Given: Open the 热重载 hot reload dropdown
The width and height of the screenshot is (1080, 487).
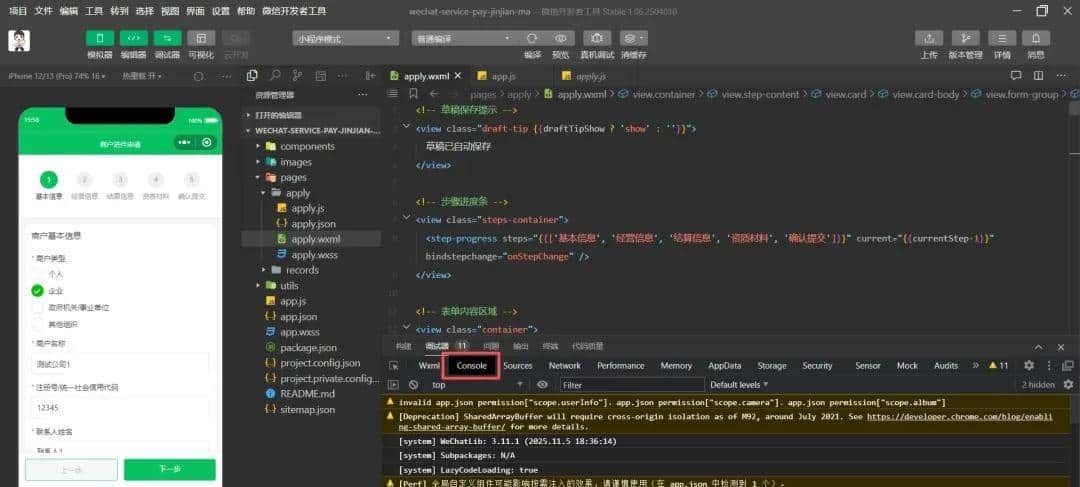Looking at the screenshot, I should coord(143,76).
